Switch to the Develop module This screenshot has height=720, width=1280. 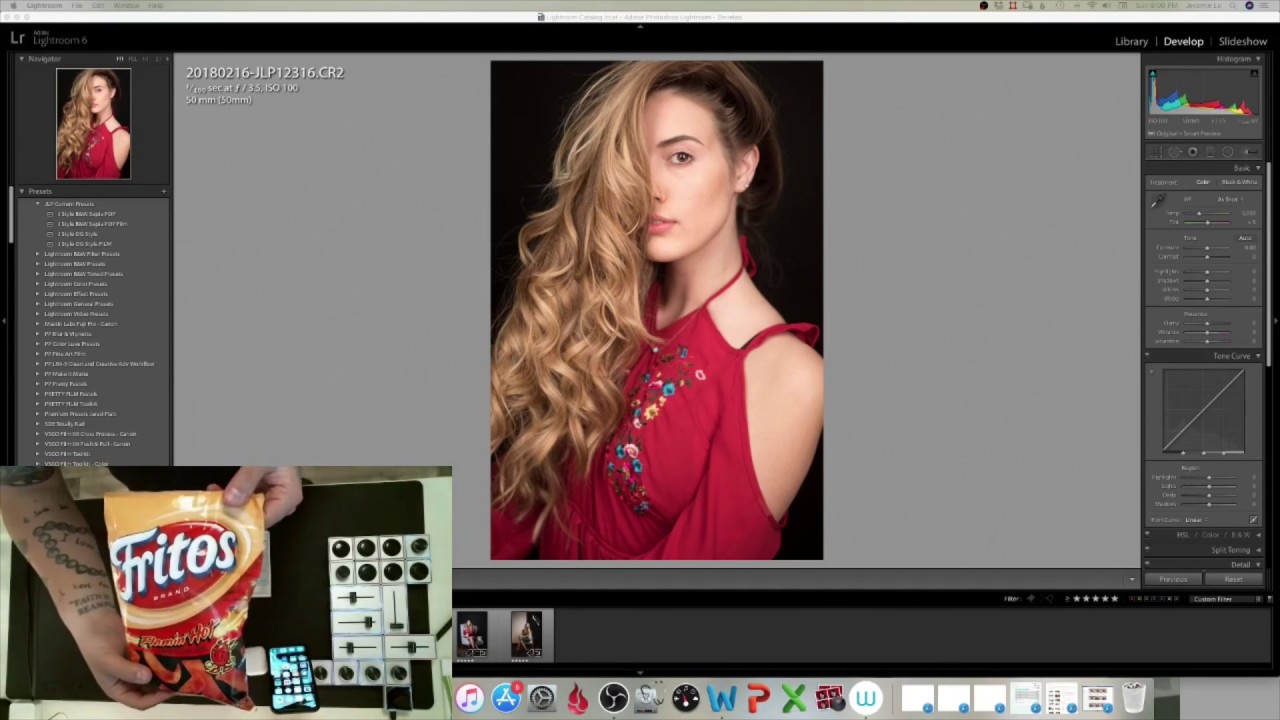(1183, 41)
